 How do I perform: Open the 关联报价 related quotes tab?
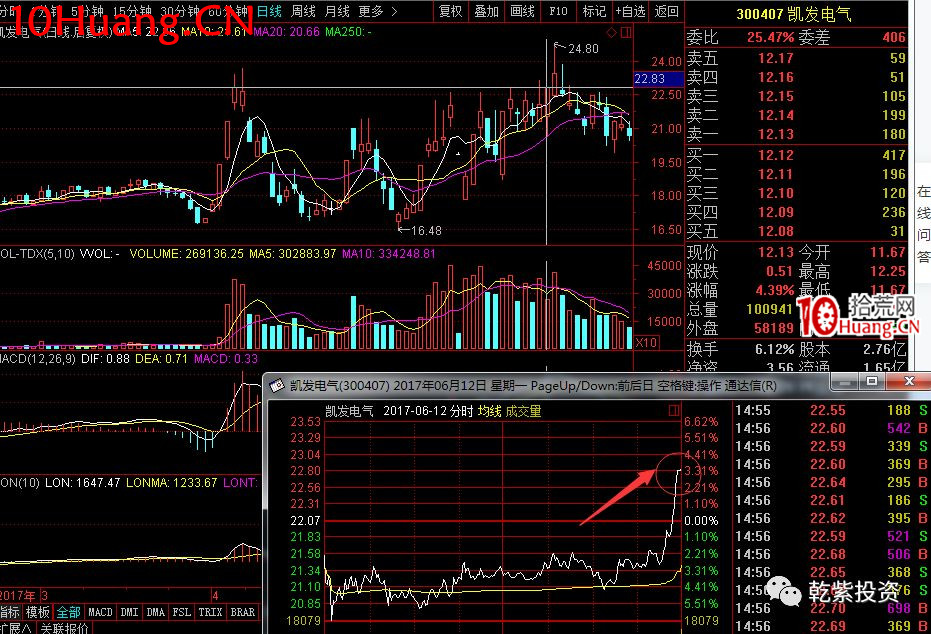(64, 628)
